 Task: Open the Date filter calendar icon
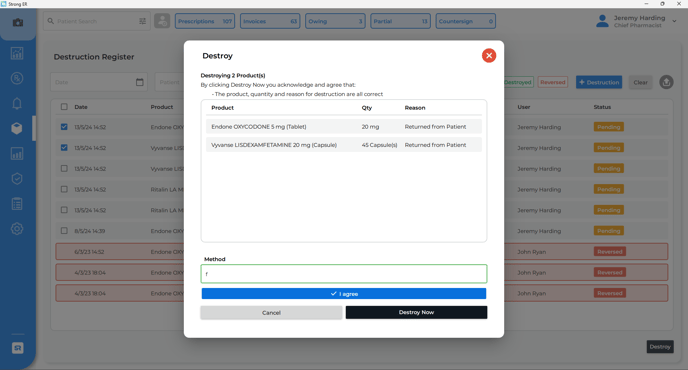[140, 82]
